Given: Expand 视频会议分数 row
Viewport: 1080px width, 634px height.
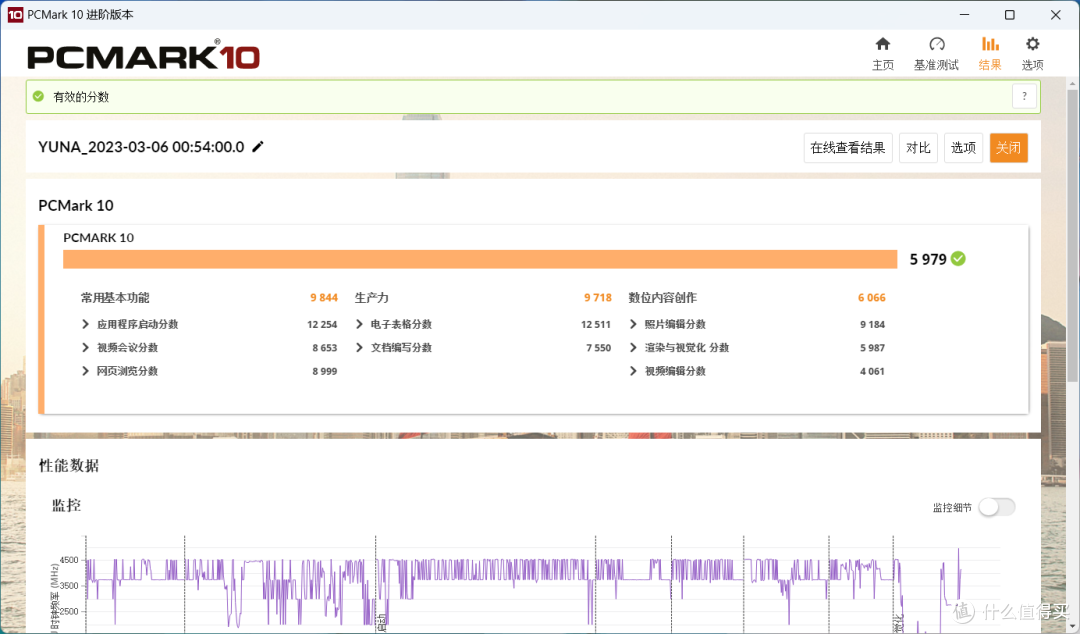Looking at the screenshot, I should click(85, 347).
